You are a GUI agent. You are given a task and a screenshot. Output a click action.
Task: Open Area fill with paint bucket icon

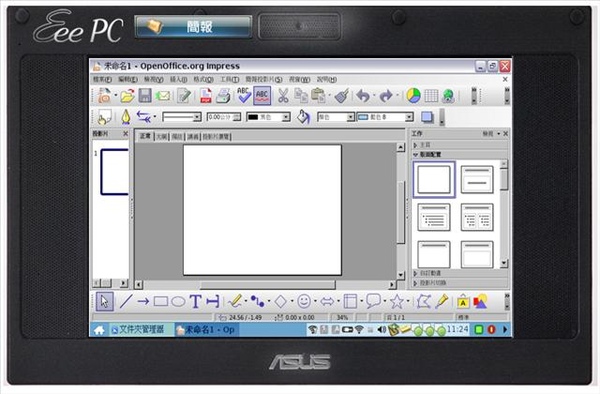(303, 117)
